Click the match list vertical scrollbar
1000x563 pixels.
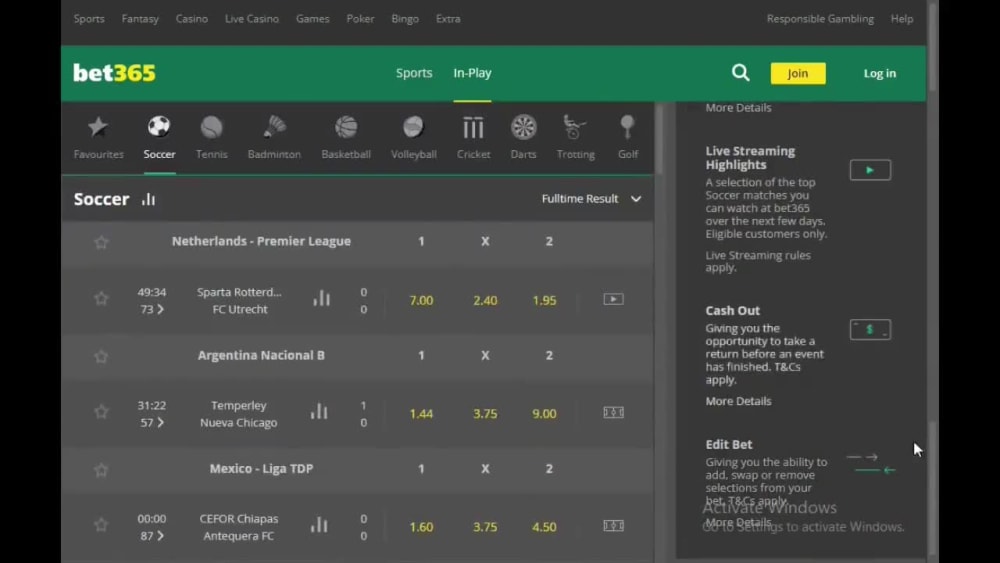[x=659, y=138]
